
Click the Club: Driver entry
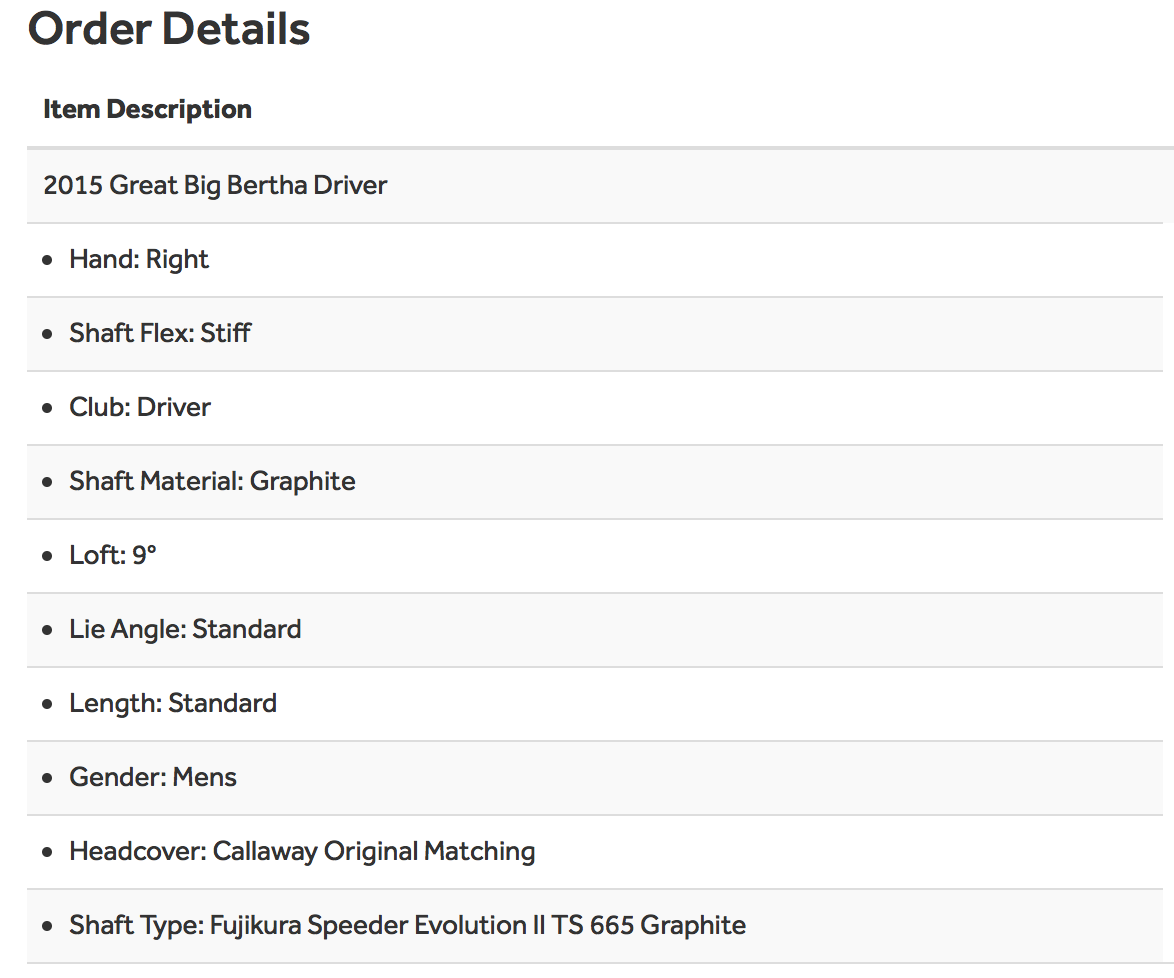click(140, 407)
